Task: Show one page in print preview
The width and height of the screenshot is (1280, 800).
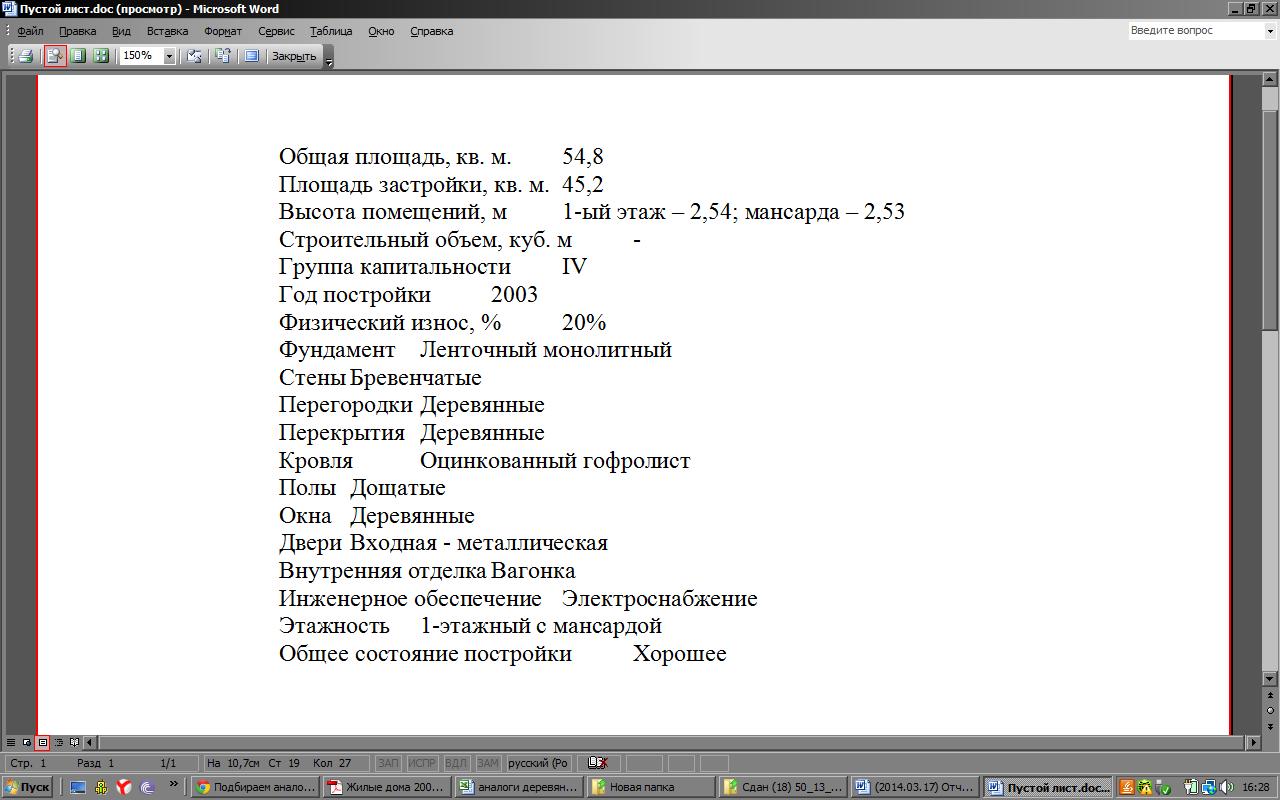Action: pos(78,56)
